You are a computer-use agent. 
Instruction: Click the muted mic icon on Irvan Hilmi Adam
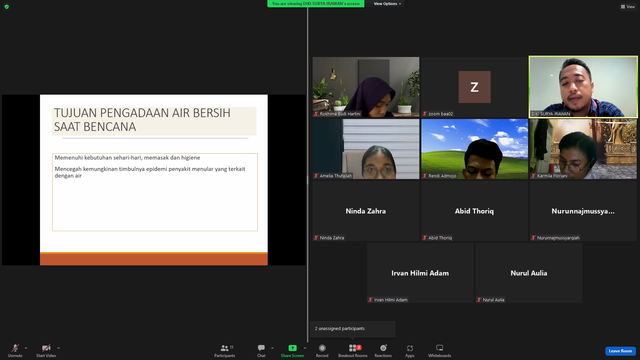click(x=371, y=300)
